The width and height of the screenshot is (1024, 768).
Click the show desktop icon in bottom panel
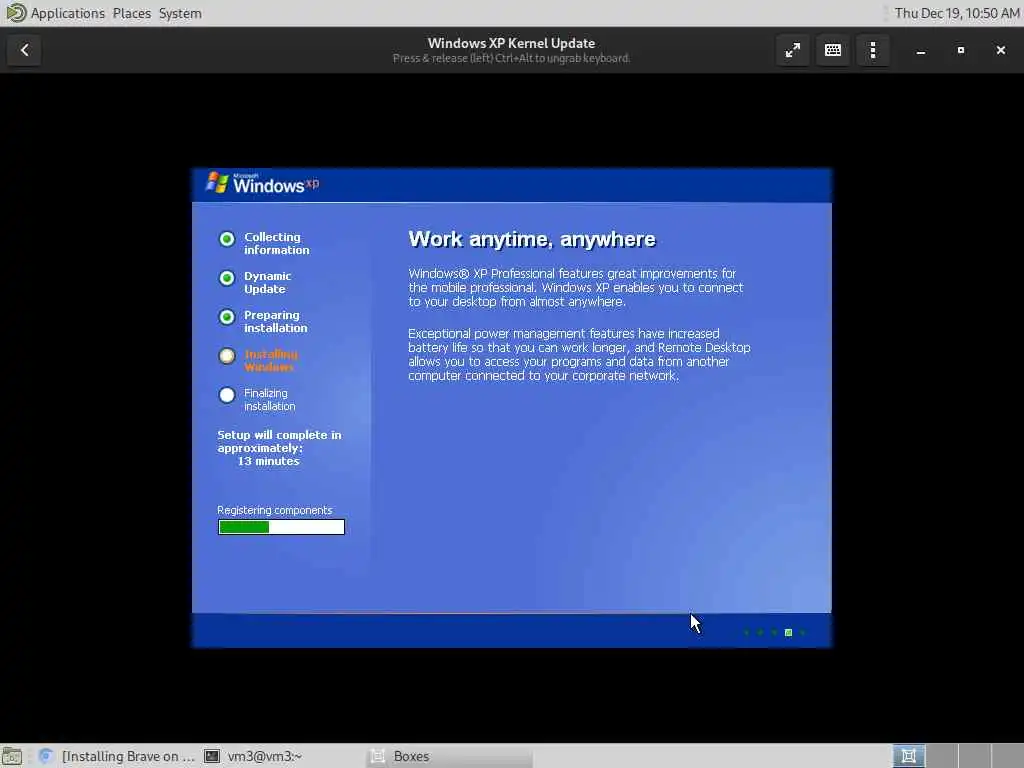12,756
